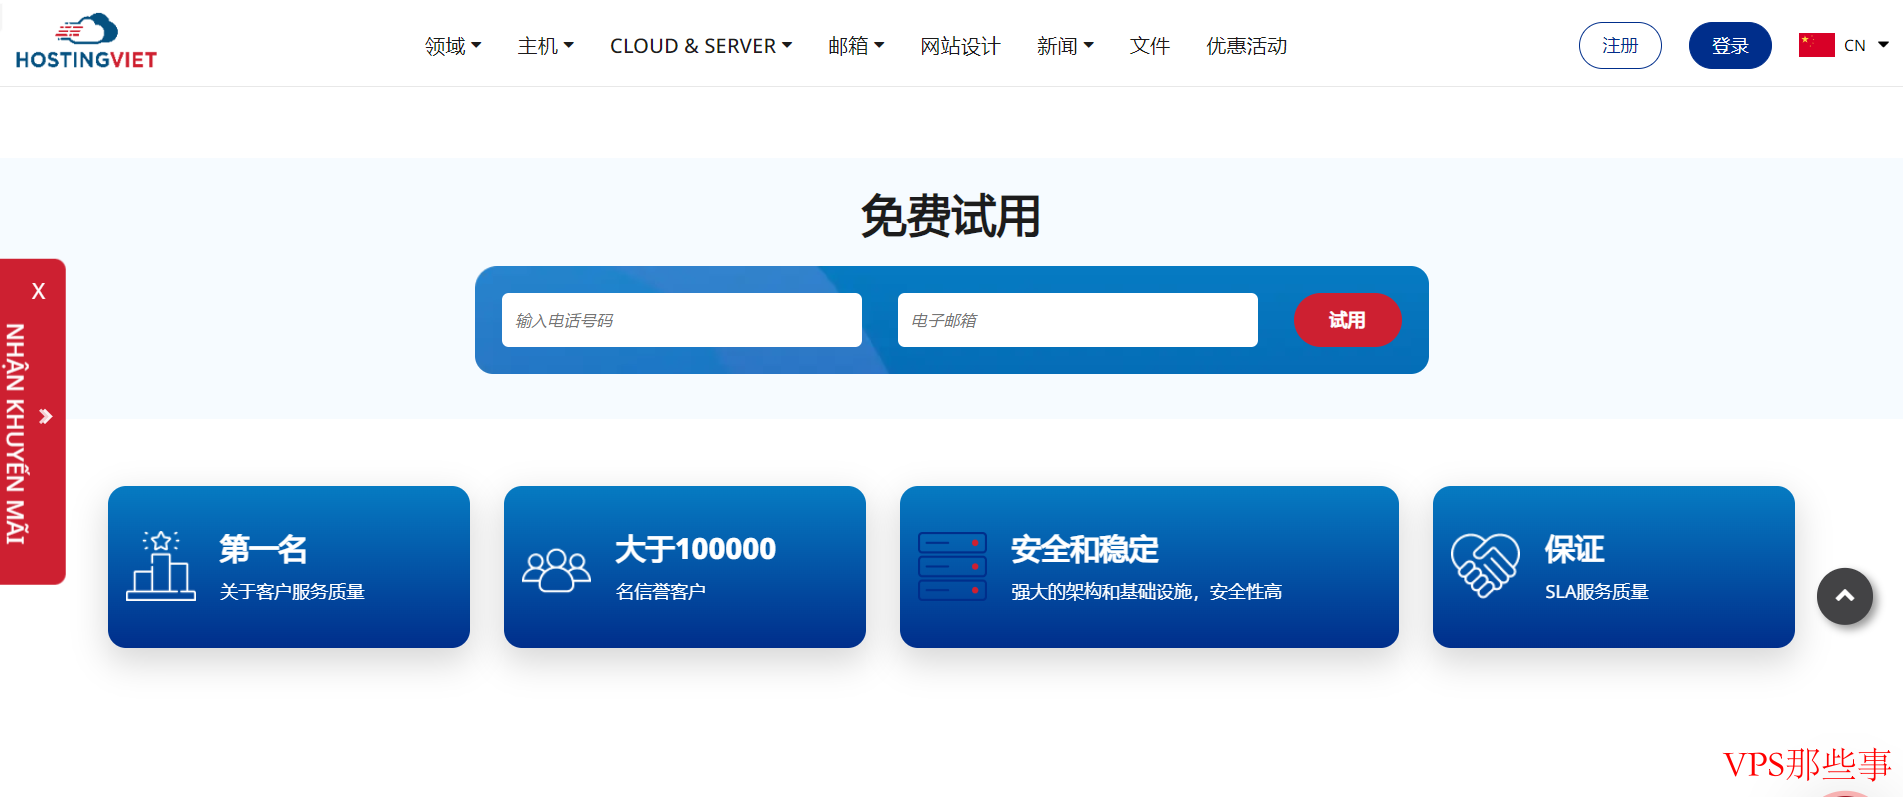Click the 电子邮箱 email input field
Screen dimensions: 1903x797
point(1078,320)
